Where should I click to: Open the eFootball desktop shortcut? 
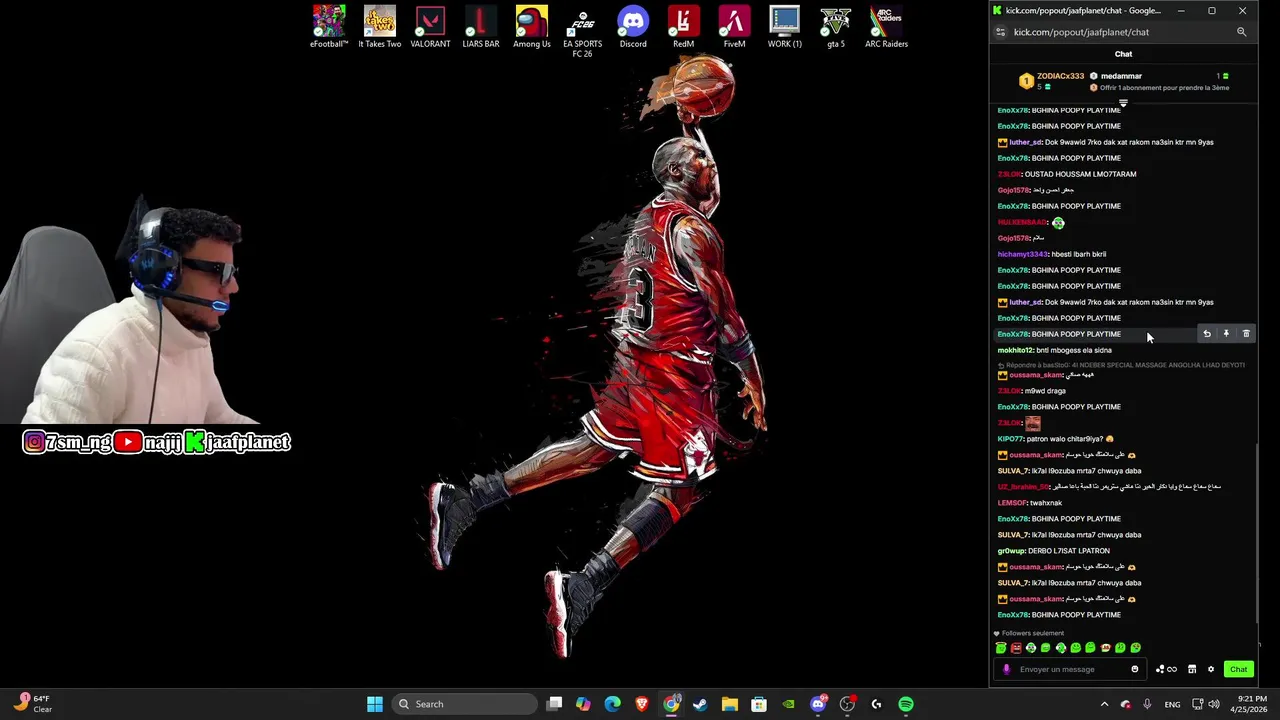328,27
